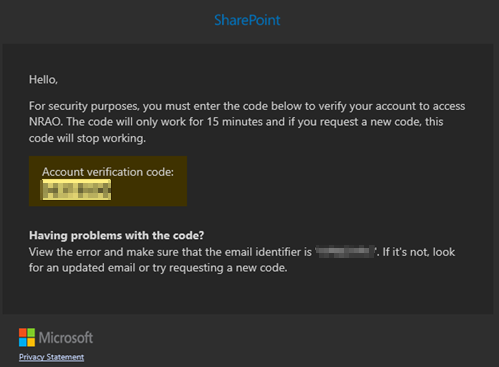
Task: Click the blue square of Microsoft logo
Action: point(23,342)
